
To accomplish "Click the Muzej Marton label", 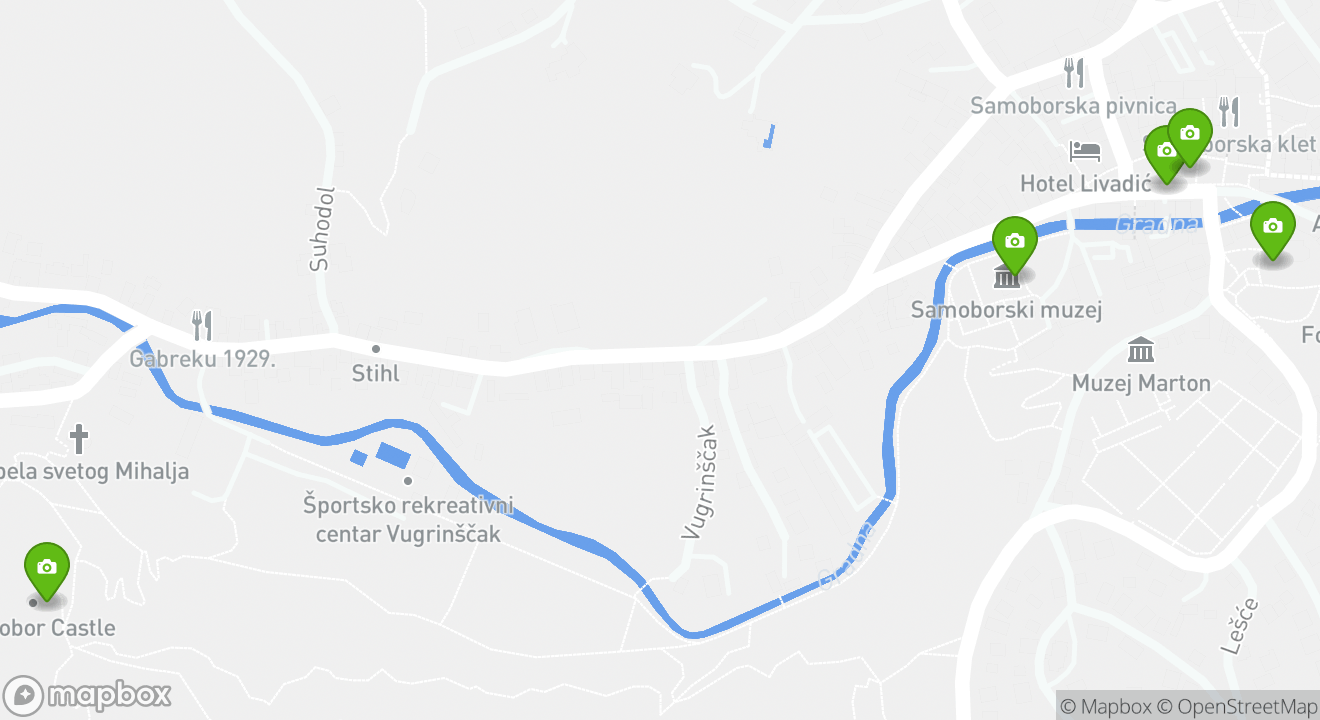I will pyautogui.click(x=1141, y=383).
